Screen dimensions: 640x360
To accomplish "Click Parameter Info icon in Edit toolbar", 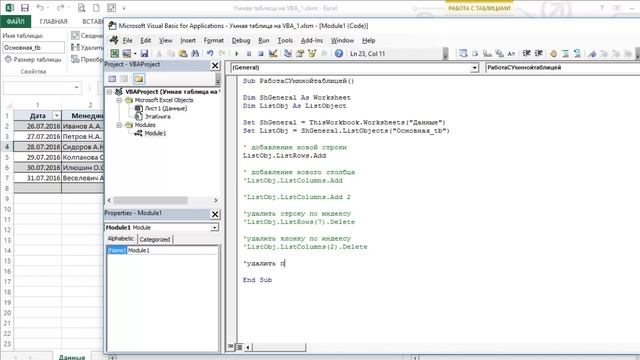I will (500, 53).
